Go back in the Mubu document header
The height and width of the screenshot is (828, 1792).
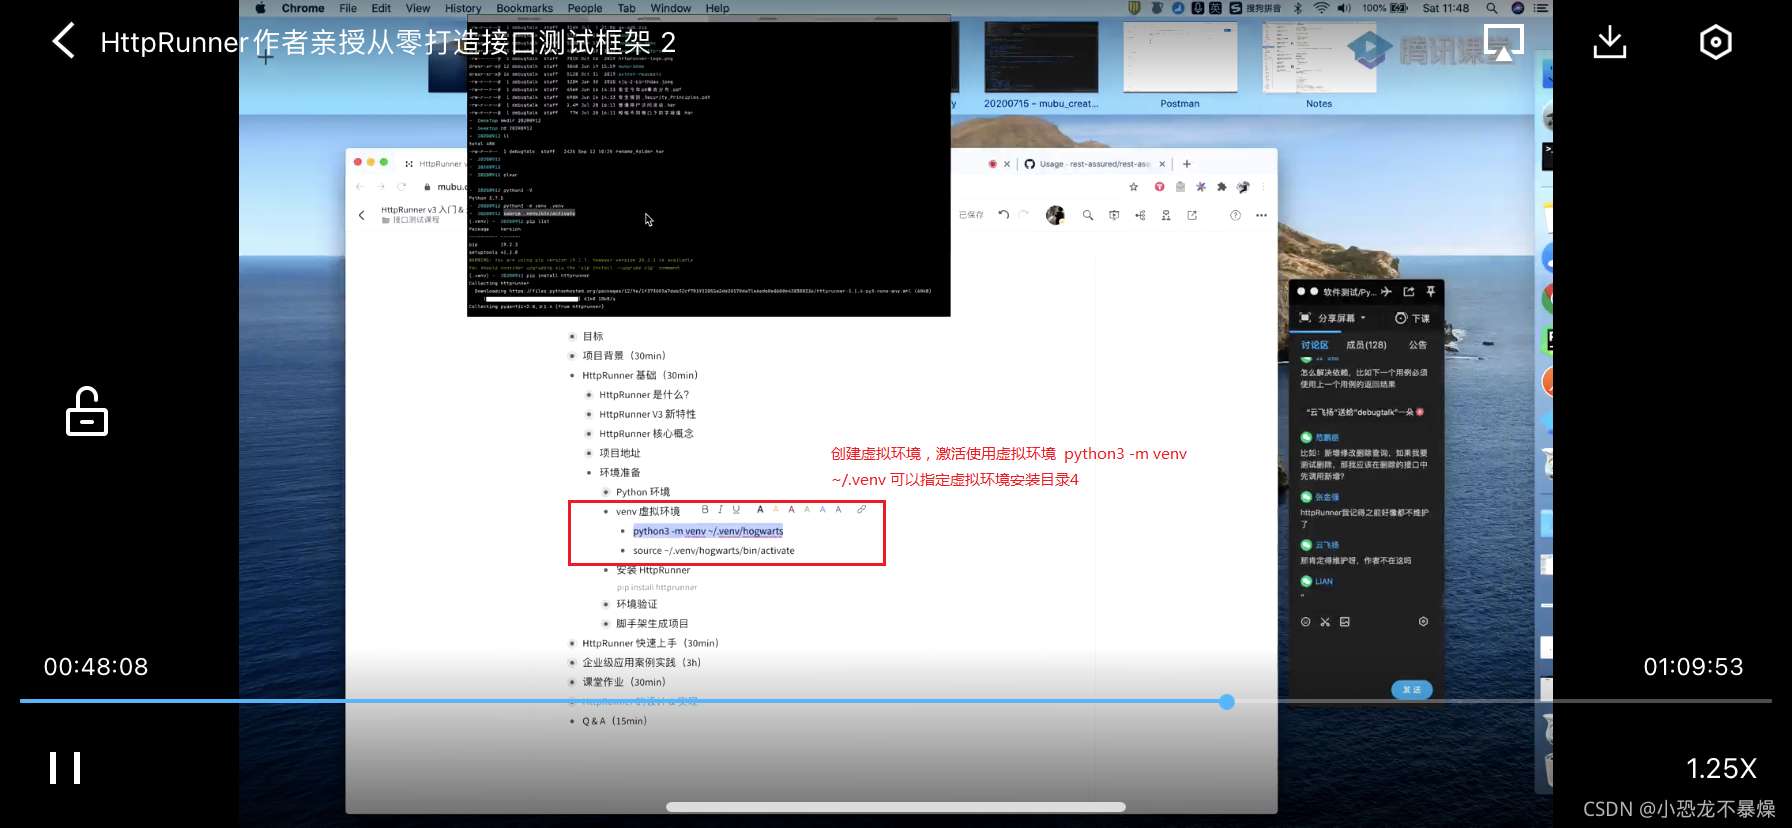(362, 215)
